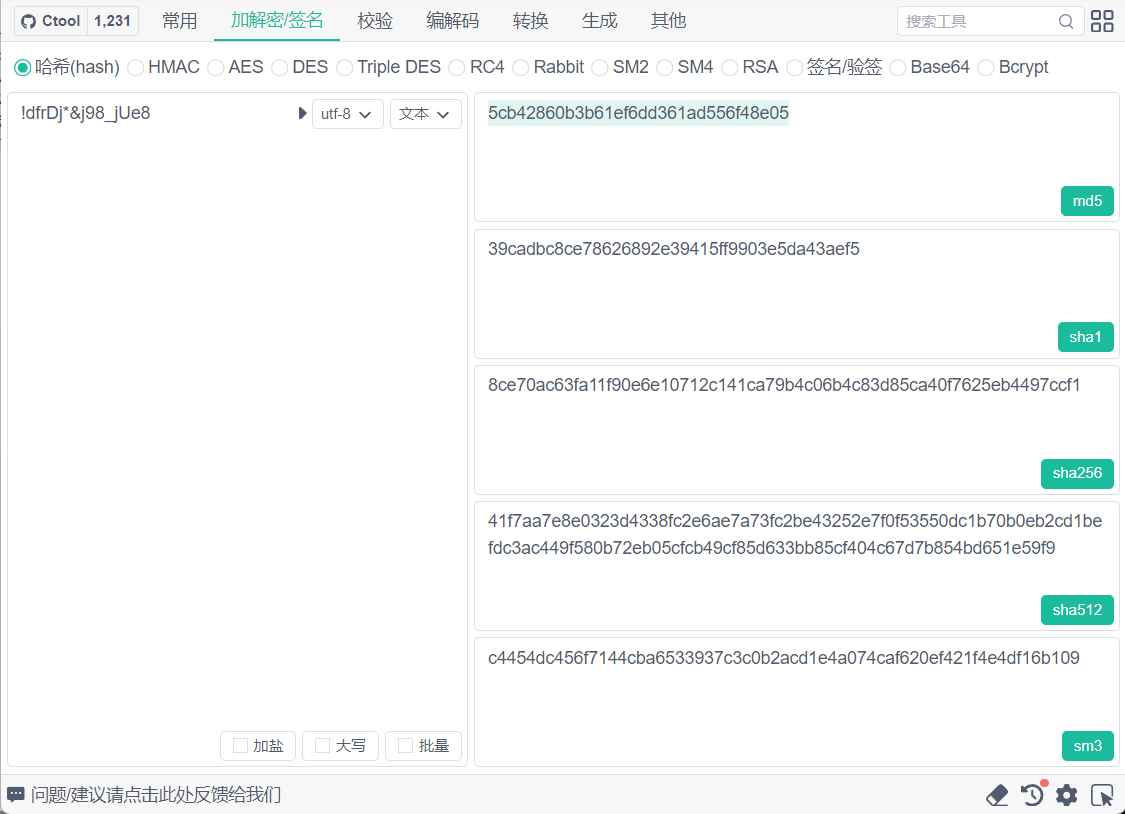Click the 1,231 star count
1125x814 pixels.
pyautogui.click(x=113, y=21)
